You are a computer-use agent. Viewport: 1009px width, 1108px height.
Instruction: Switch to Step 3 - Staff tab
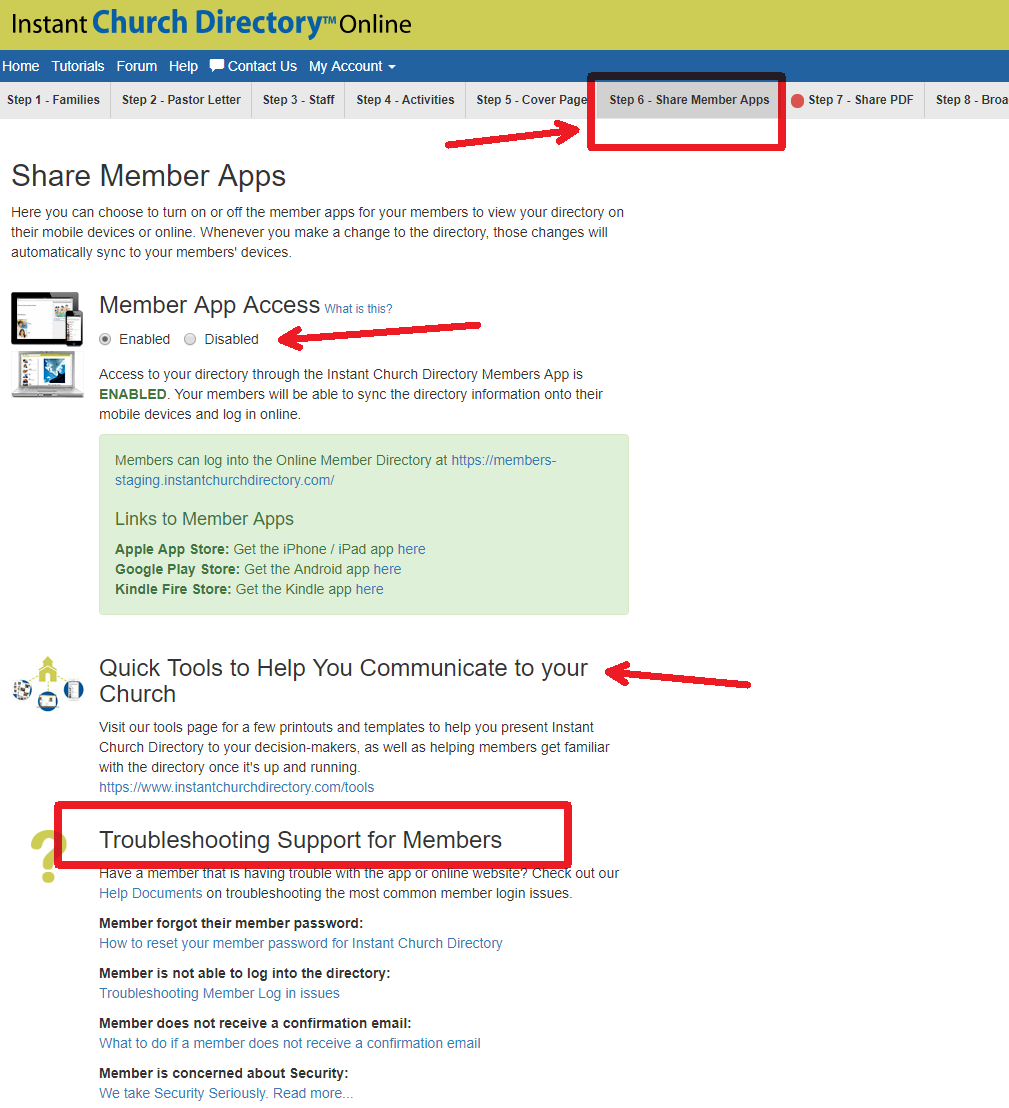click(298, 100)
